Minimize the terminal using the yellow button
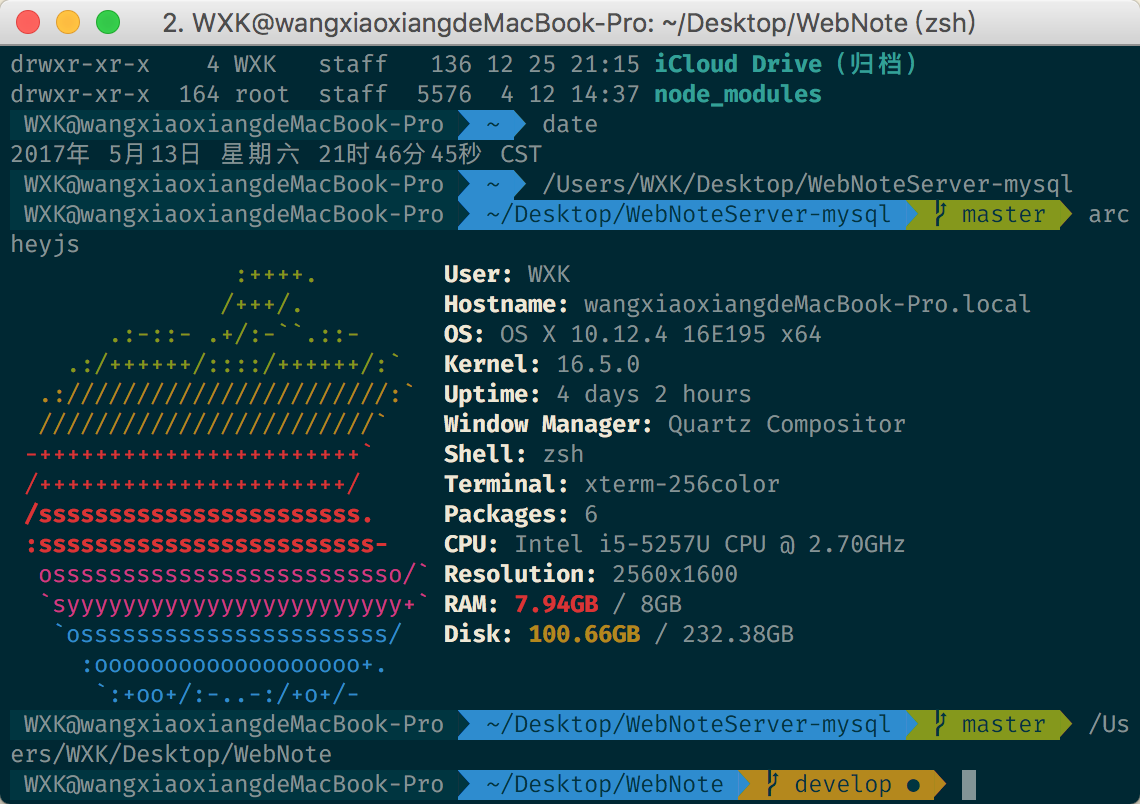 pyautogui.click(x=68, y=22)
